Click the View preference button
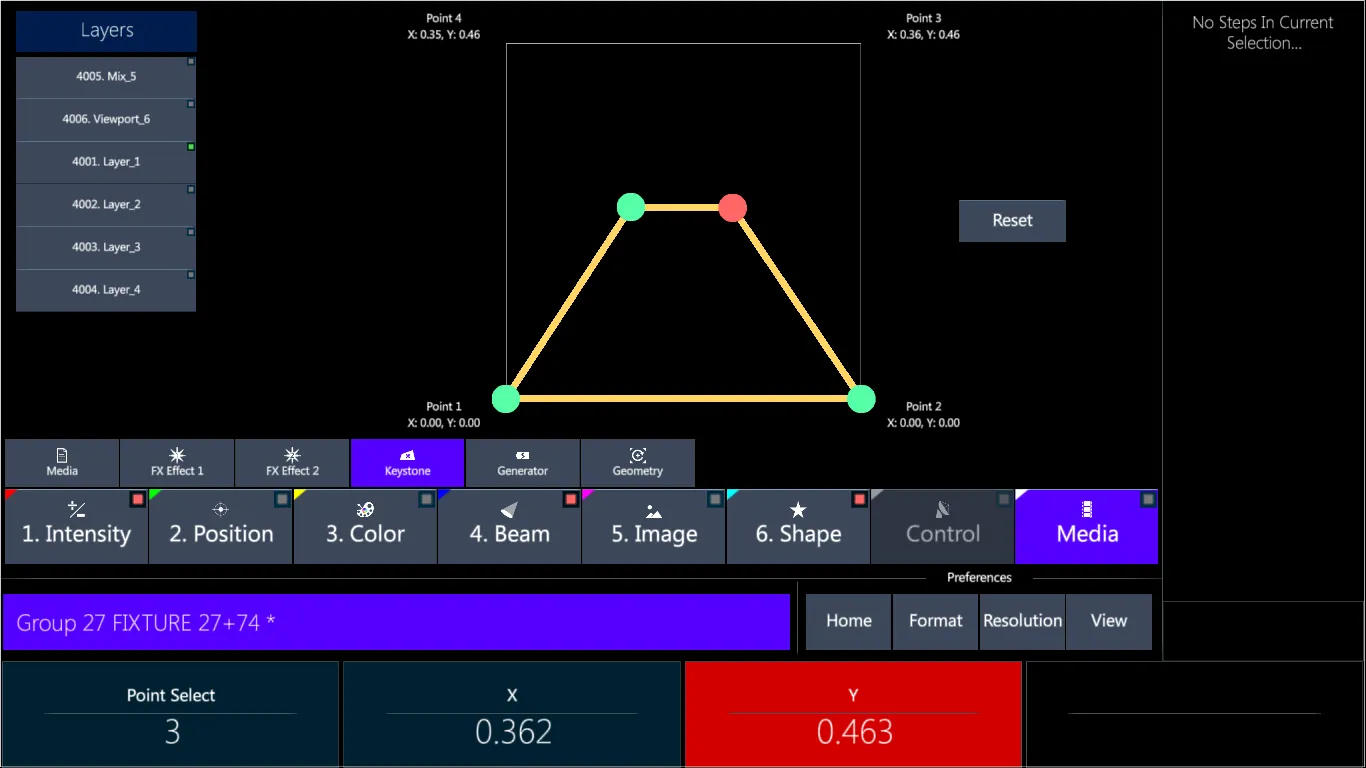The height and width of the screenshot is (768, 1366). coord(1109,622)
